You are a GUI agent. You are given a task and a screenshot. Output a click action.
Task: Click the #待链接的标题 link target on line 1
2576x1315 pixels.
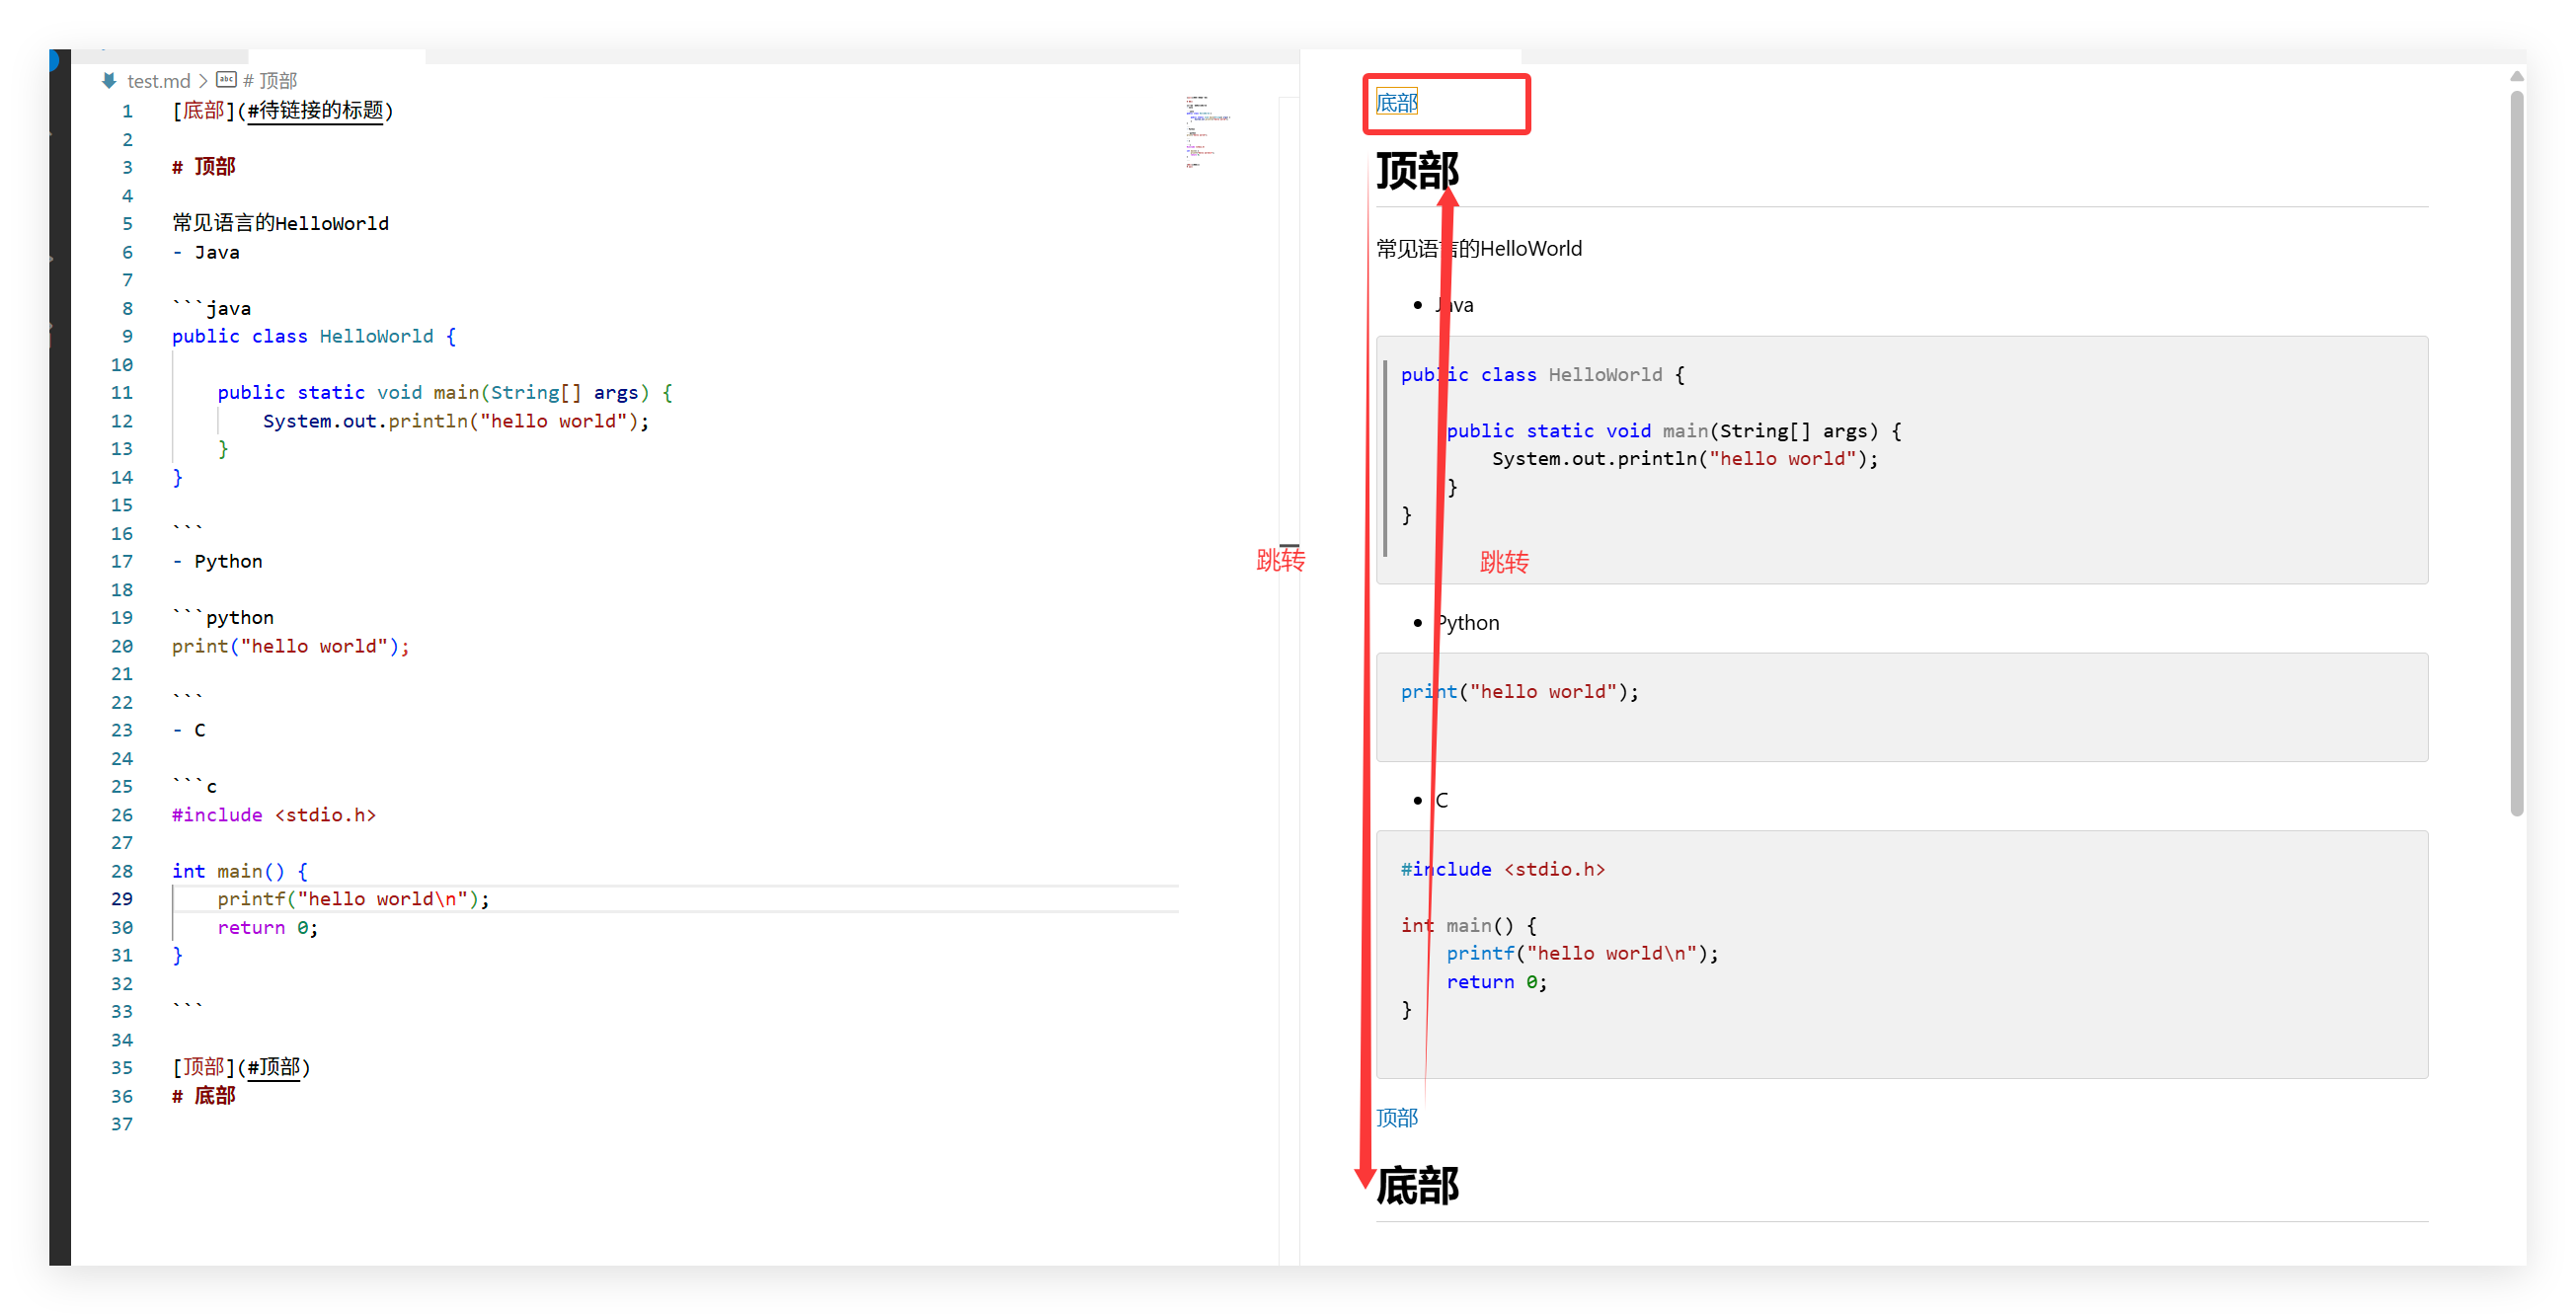tap(316, 111)
